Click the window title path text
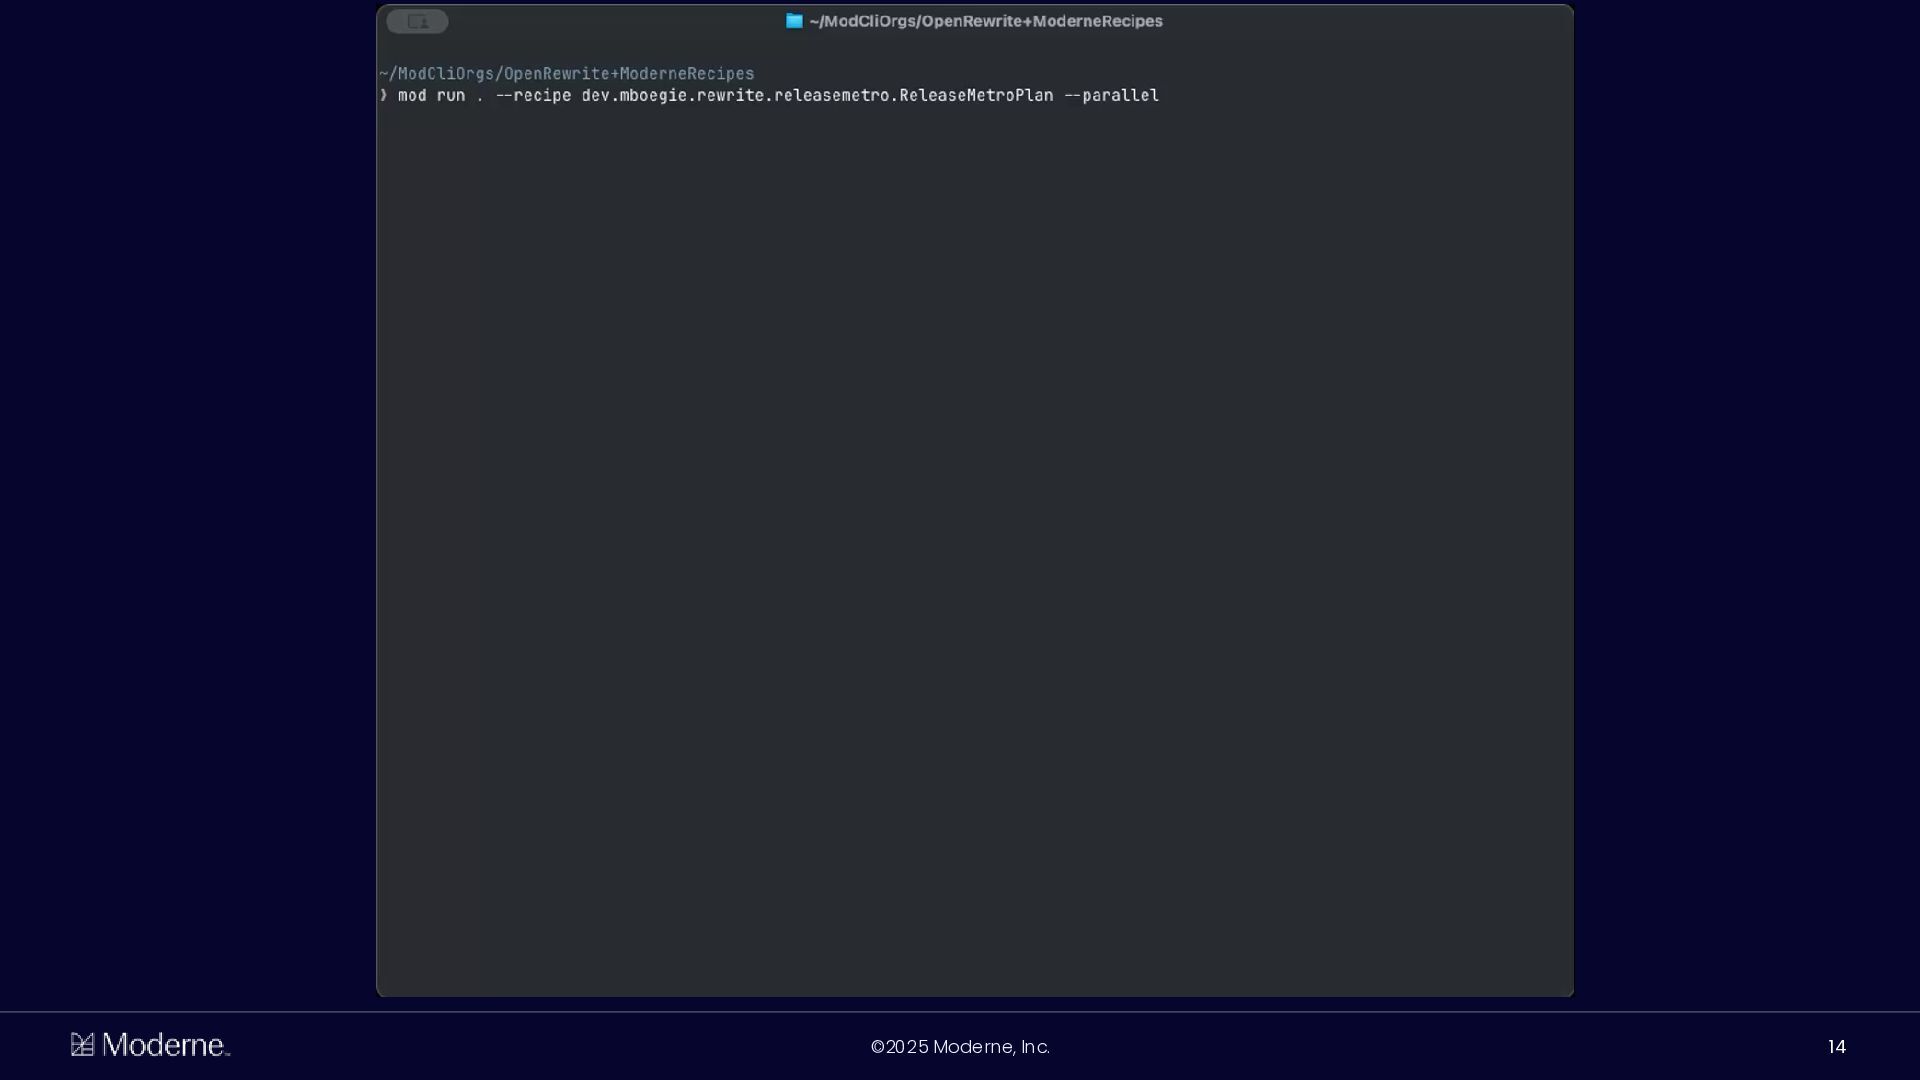Image resolution: width=1920 pixels, height=1080 pixels. (985, 21)
